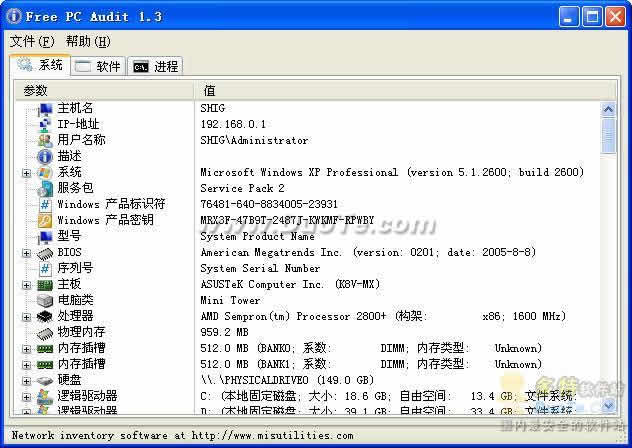Image resolution: width=632 pixels, height=448 pixels.
Task: Click the 主机名 computer icon
Action: click(x=45, y=109)
